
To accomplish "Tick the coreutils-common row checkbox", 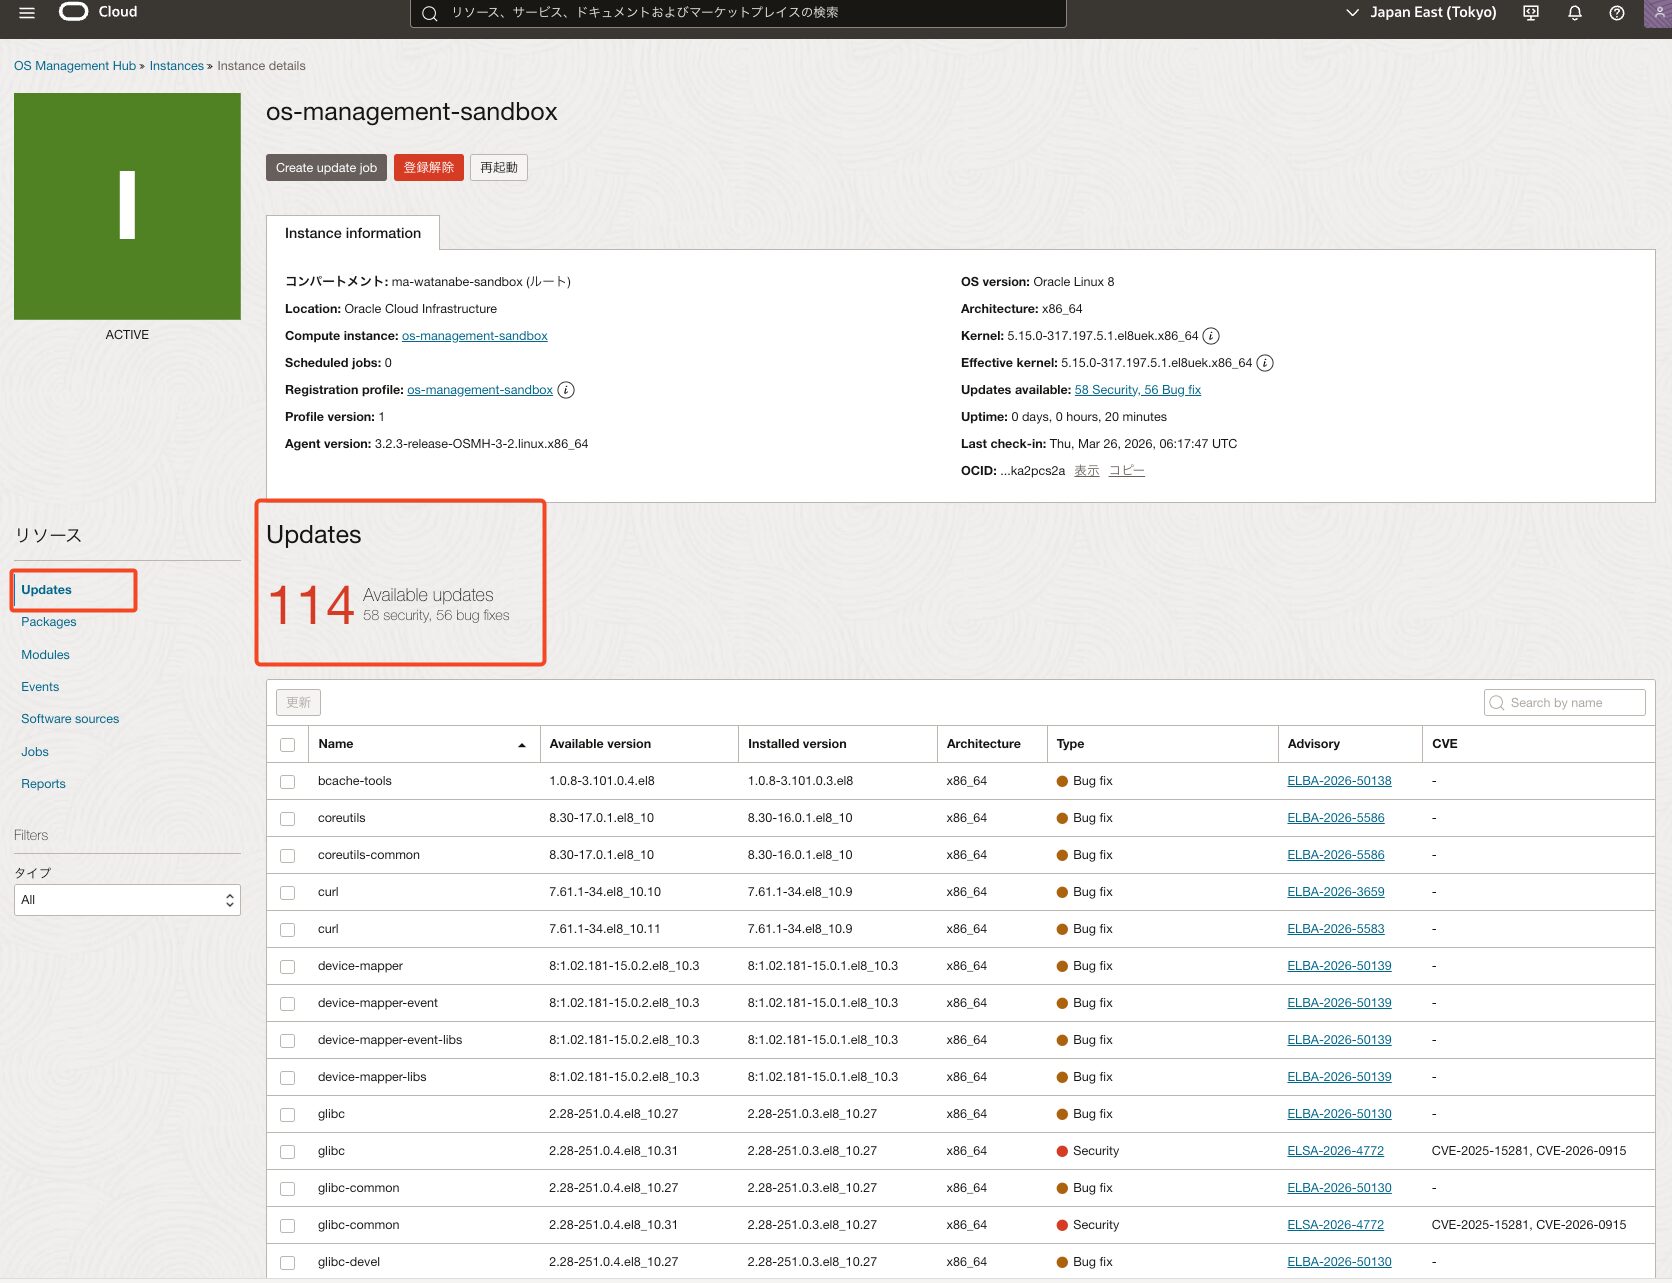I will click(288, 856).
